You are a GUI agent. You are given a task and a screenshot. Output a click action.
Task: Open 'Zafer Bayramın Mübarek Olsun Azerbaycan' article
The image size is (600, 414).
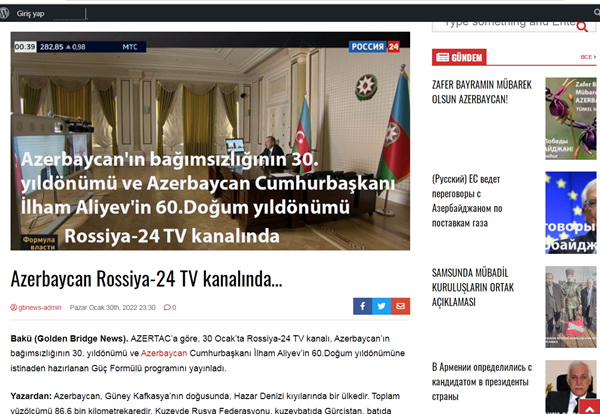482,92
